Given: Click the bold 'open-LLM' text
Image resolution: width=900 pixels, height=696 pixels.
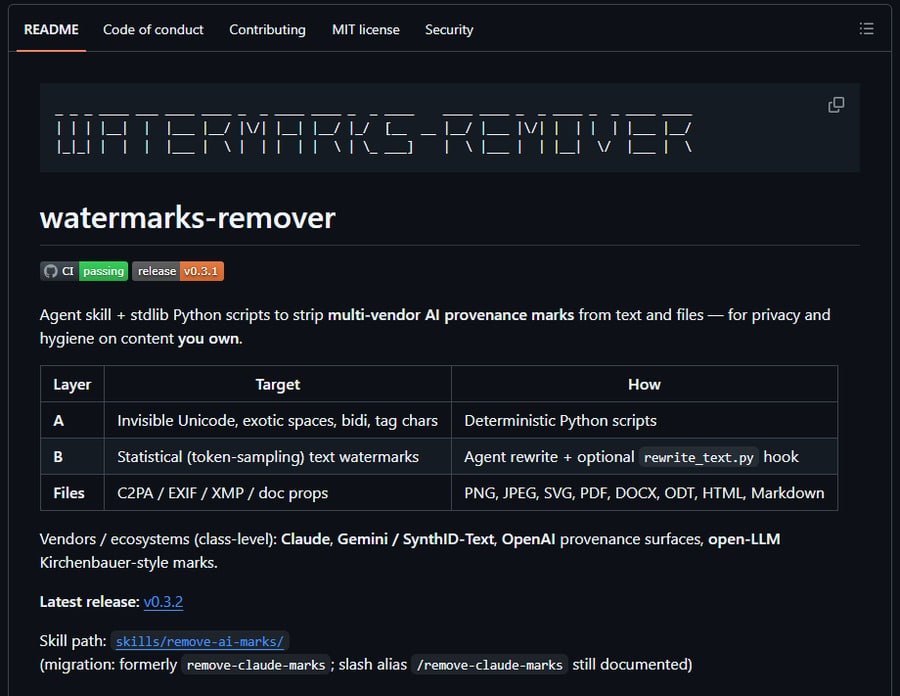Looking at the screenshot, I should coord(744,539).
